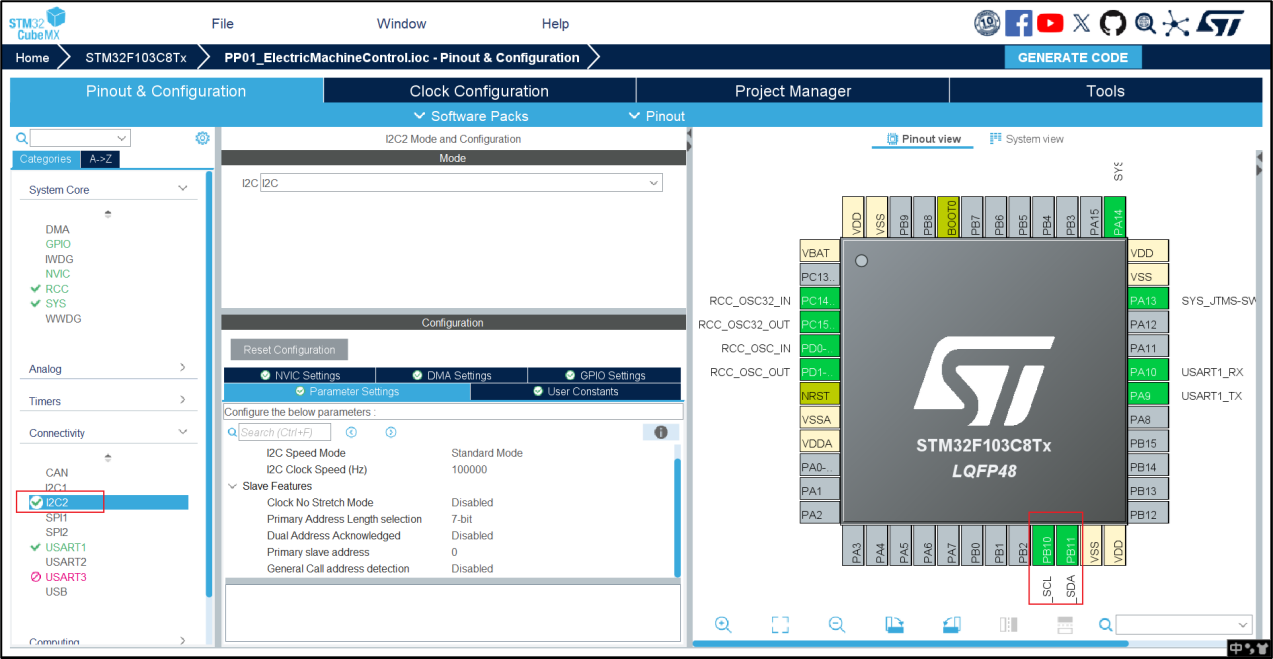The image size is (1273, 659).
Task: Toggle the Categories view button
Action: 45,159
